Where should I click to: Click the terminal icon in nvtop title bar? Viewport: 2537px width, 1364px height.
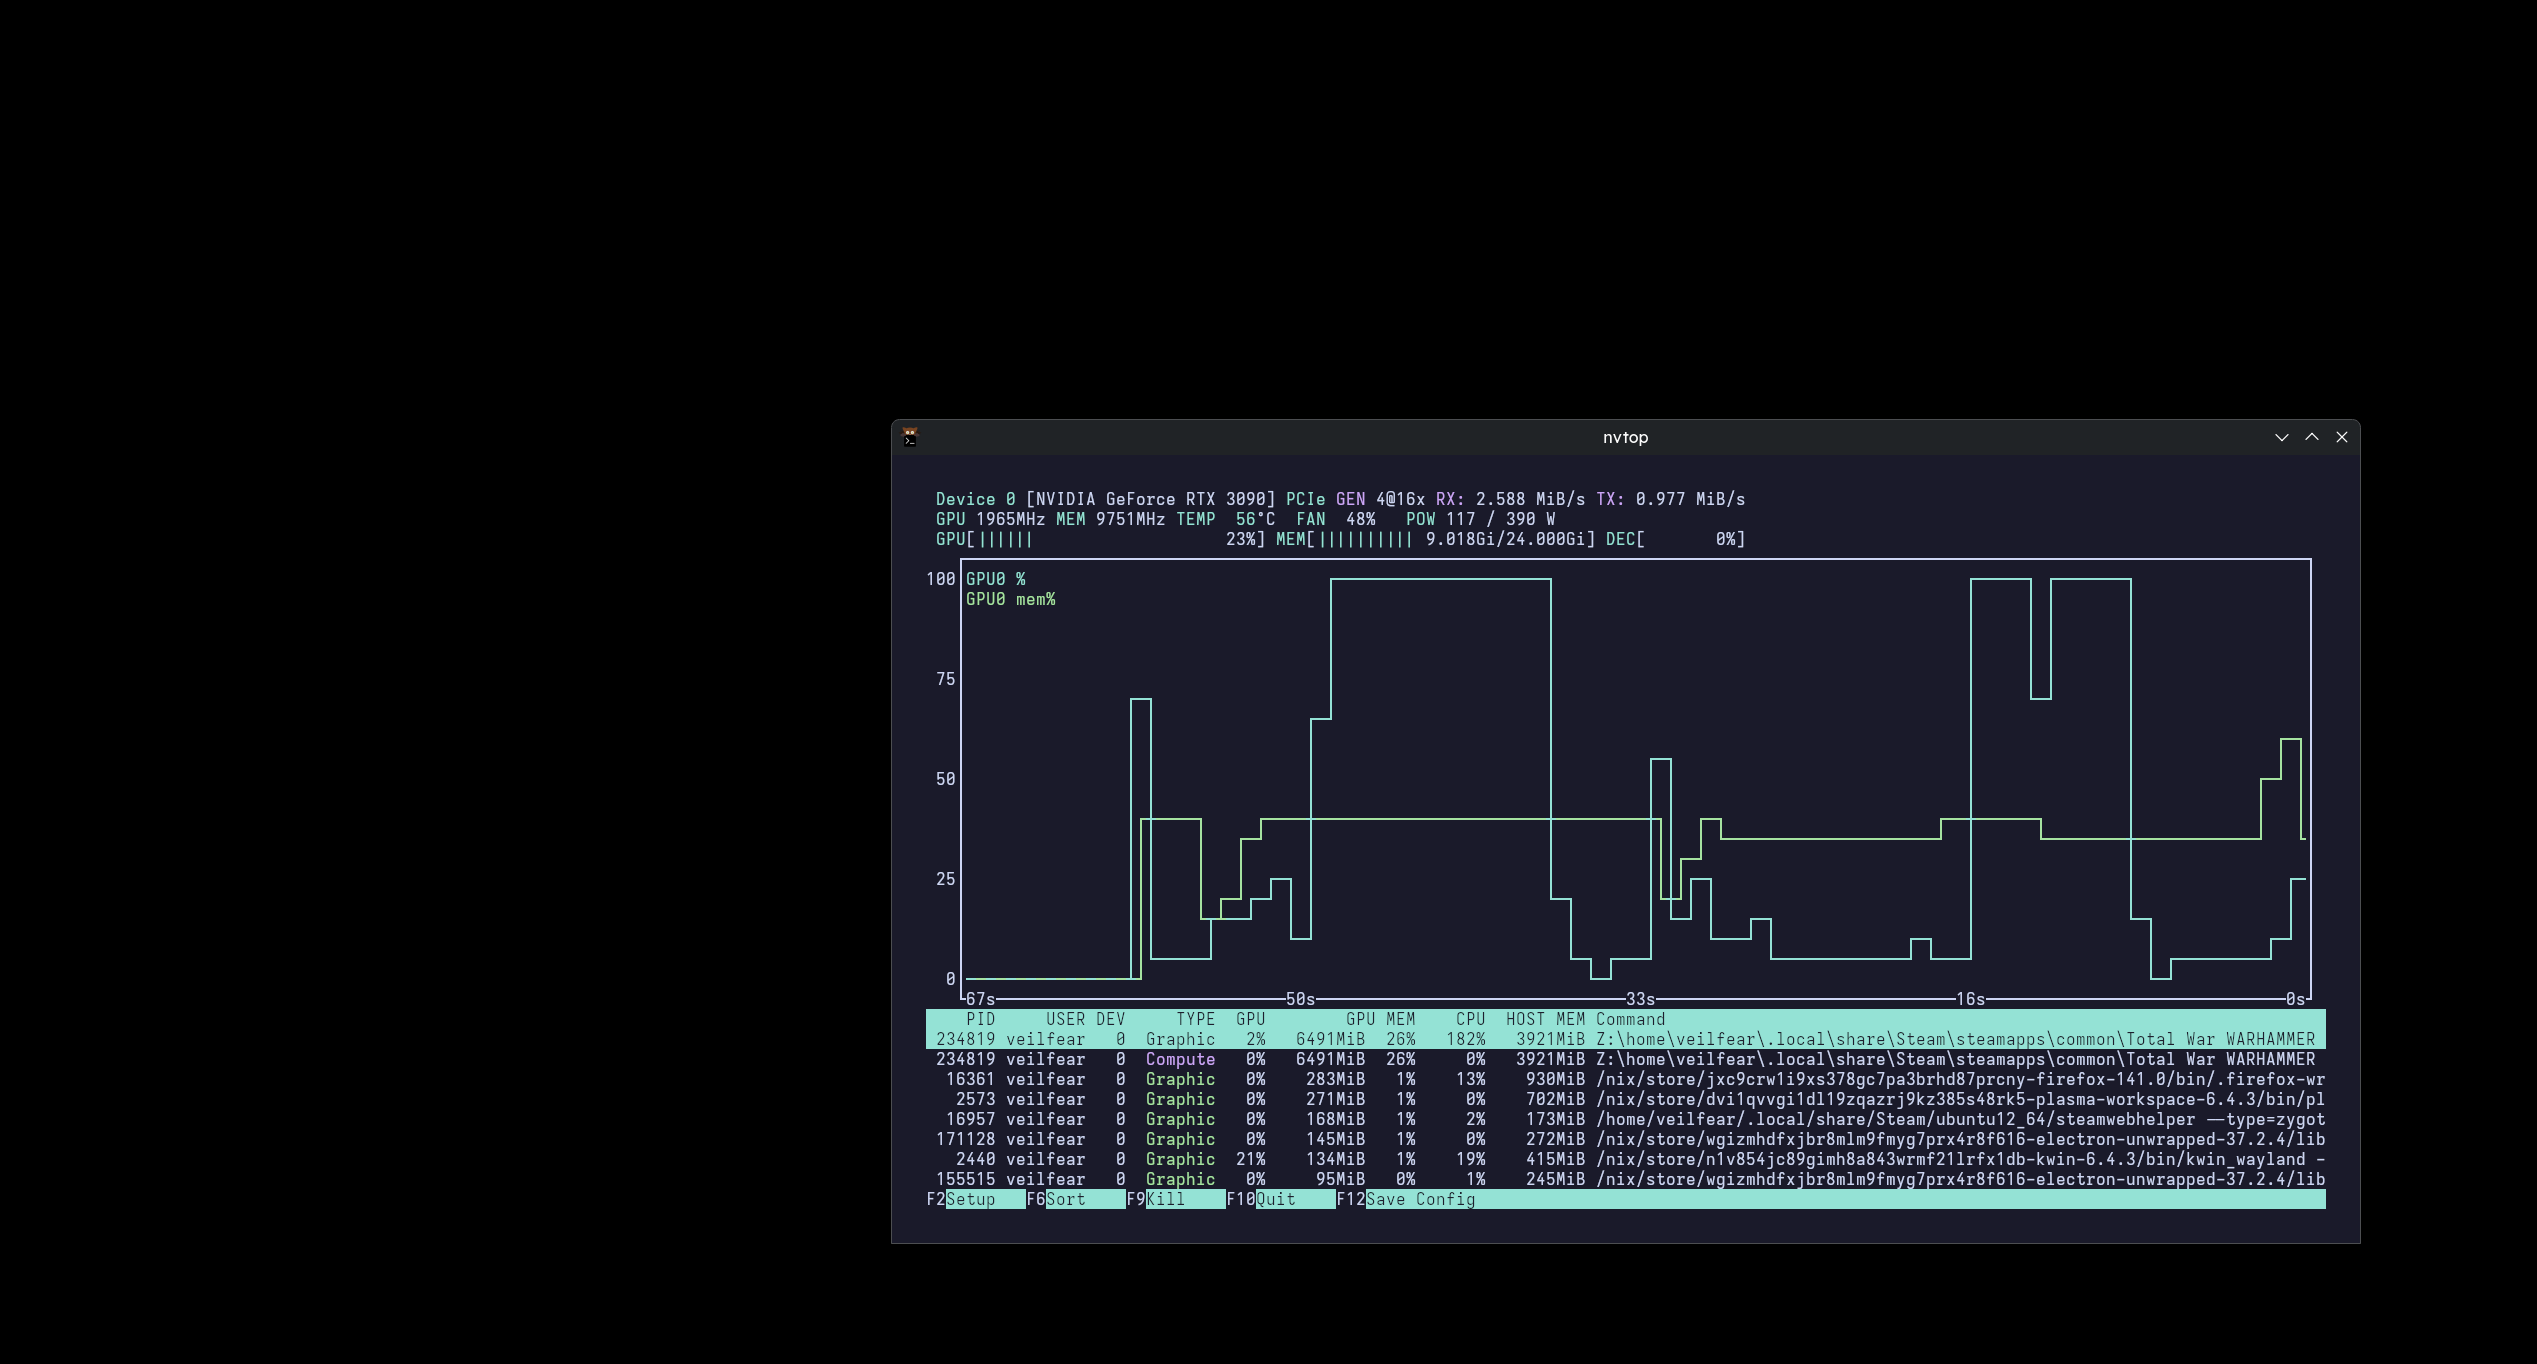coord(910,437)
